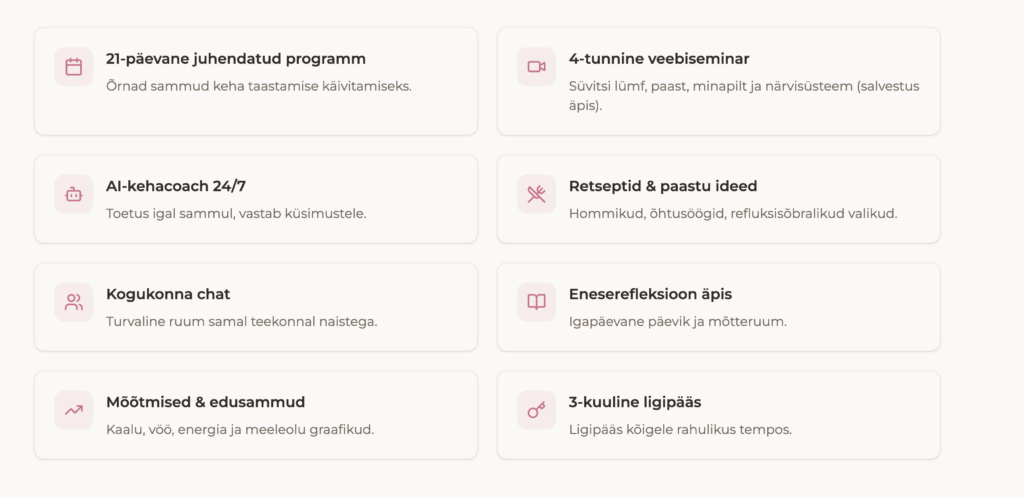Open the "Retseptid & paastu ideed" title
1024x498 pixels.
[x=663, y=186]
